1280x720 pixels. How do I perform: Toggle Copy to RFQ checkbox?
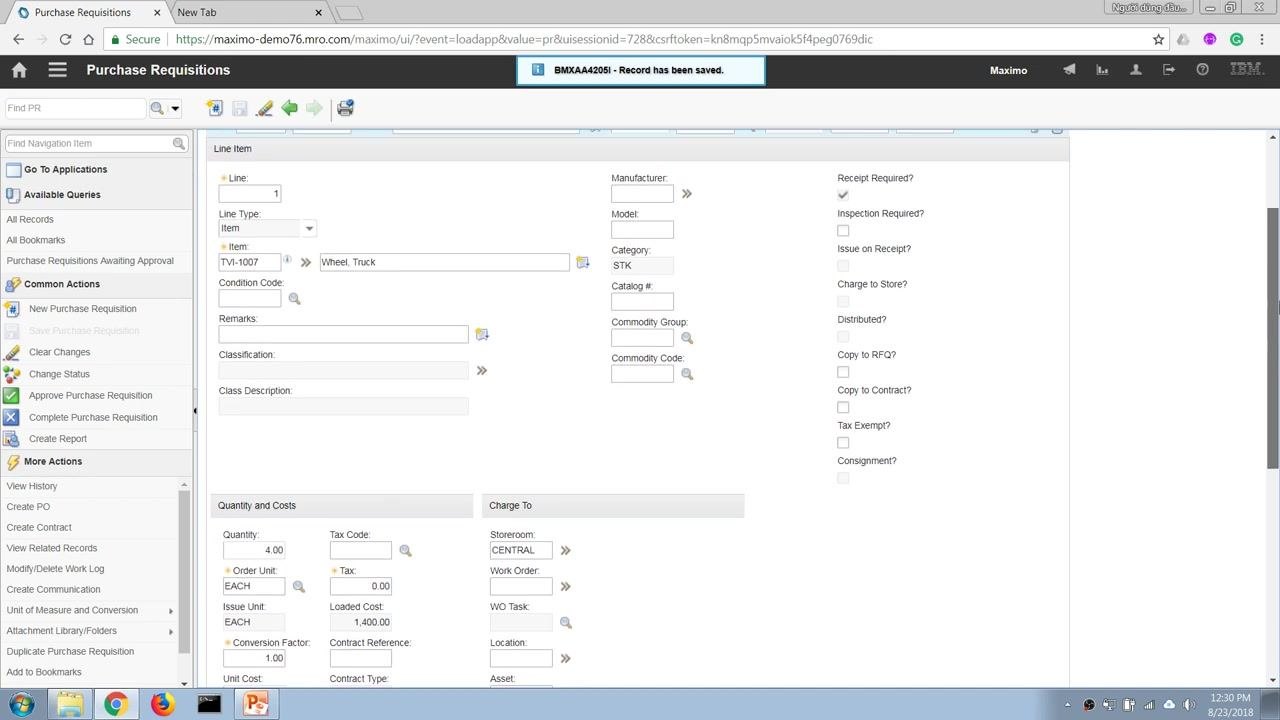point(843,372)
